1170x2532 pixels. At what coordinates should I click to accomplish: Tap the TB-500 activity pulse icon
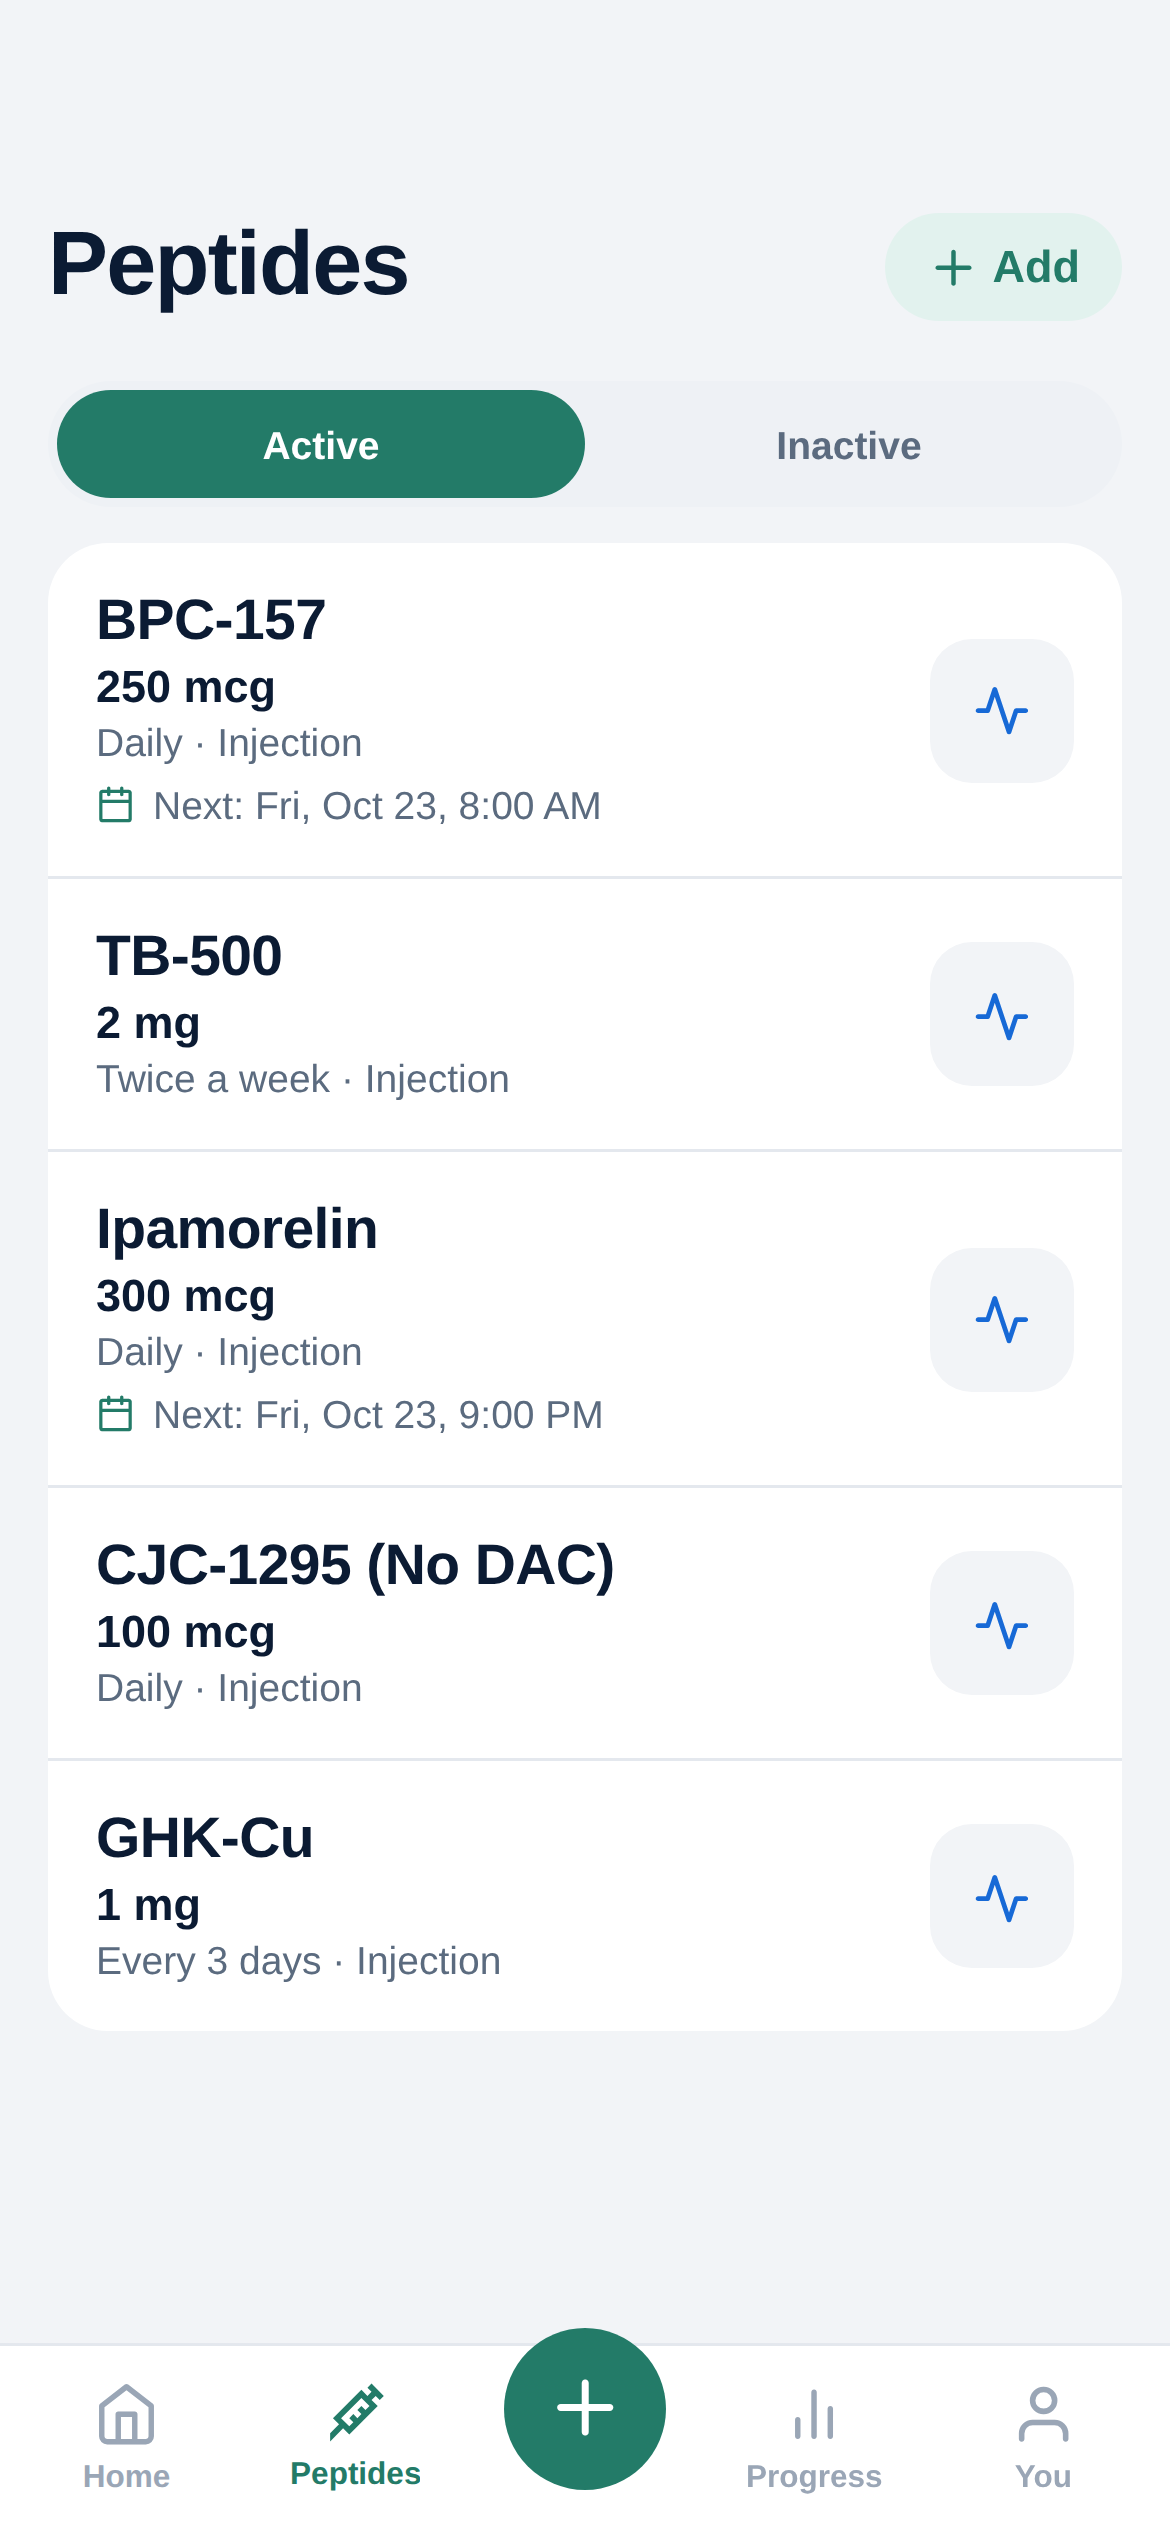tap(1001, 1014)
